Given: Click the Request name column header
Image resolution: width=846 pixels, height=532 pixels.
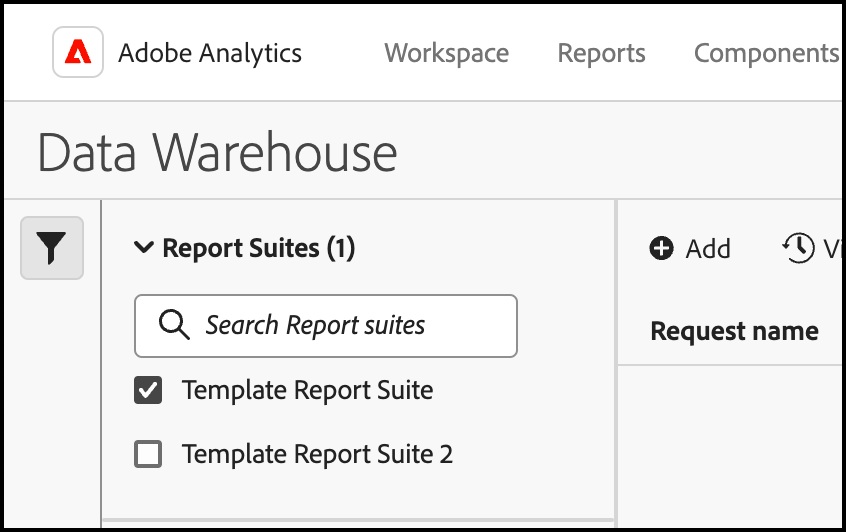Looking at the screenshot, I should tap(734, 331).
